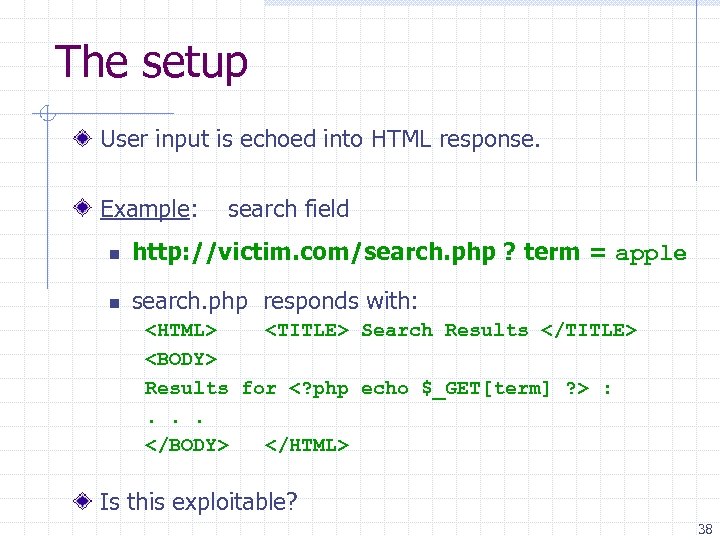This screenshot has width=720, height=540.
Task: Click the "<TITLE> Search Results </TITLE>" code
Action: click(x=450, y=331)
